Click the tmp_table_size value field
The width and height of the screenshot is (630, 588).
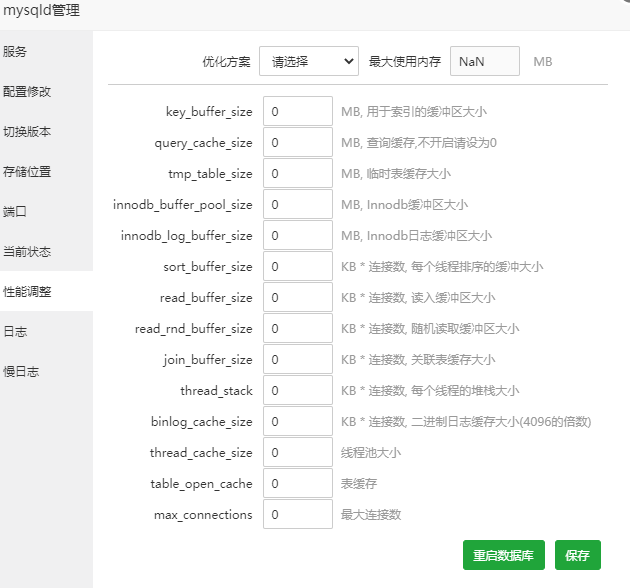pyautogui.click(x=298, y=173)
